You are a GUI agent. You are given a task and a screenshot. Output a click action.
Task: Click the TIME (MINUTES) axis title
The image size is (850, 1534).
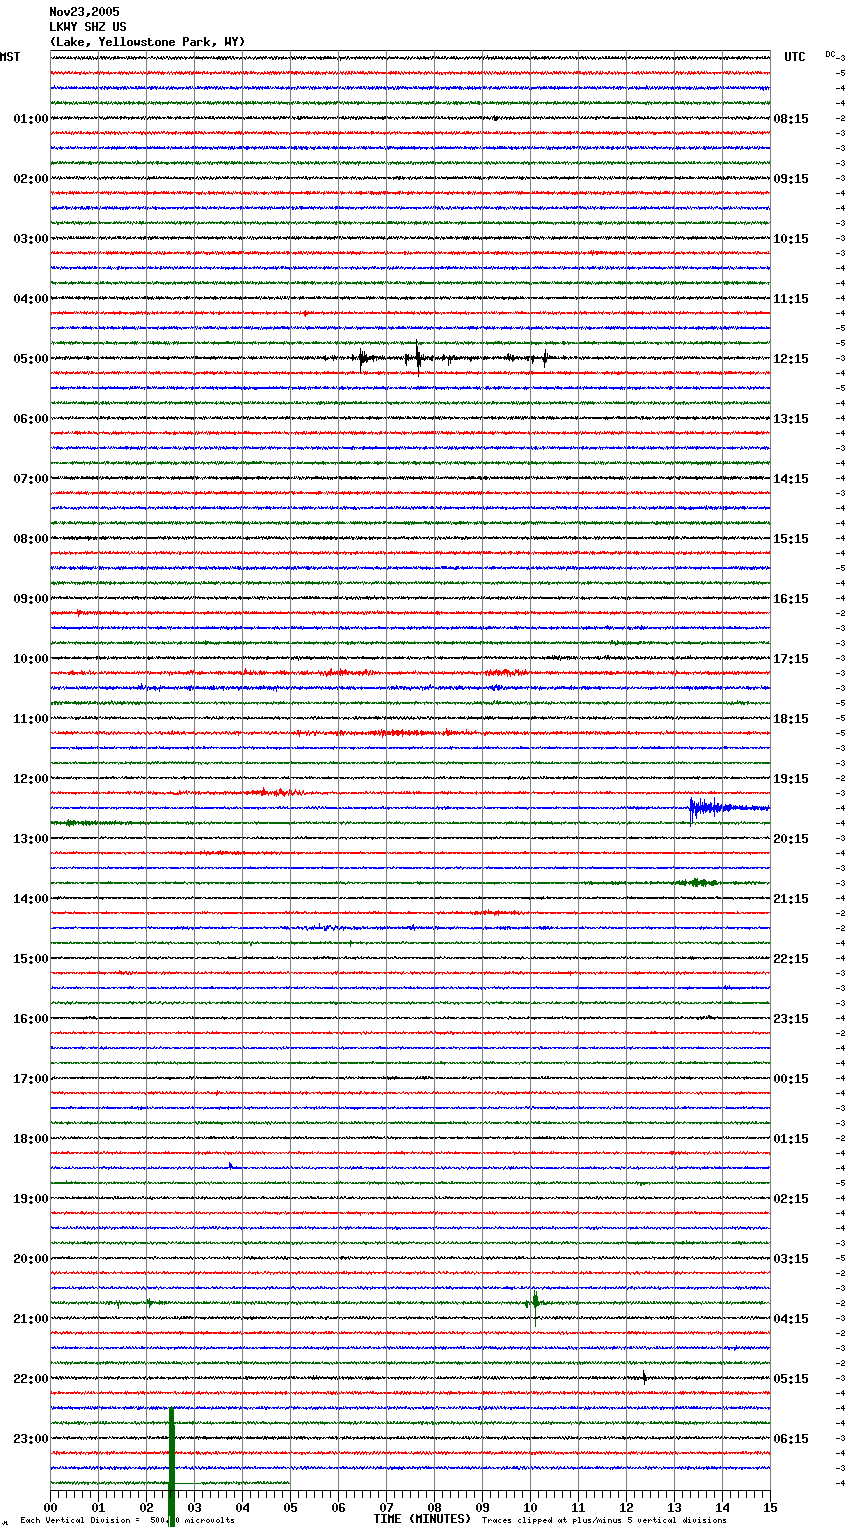point(422,1519)
